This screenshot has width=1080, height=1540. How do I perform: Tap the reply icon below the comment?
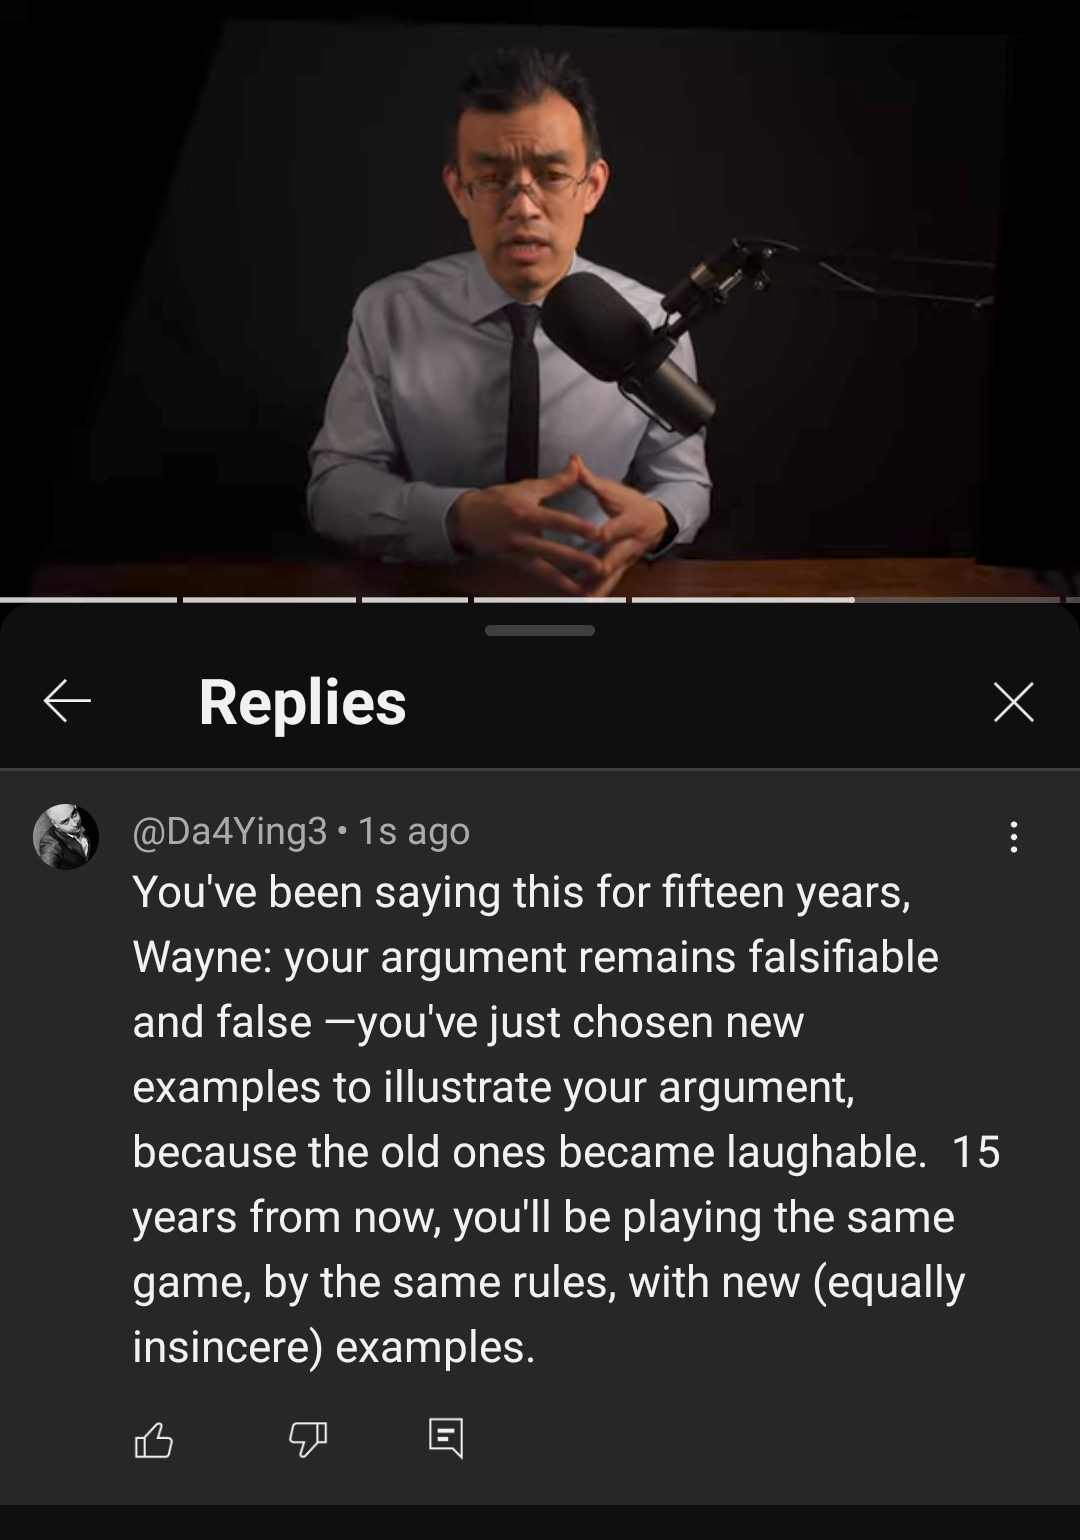446,1438
